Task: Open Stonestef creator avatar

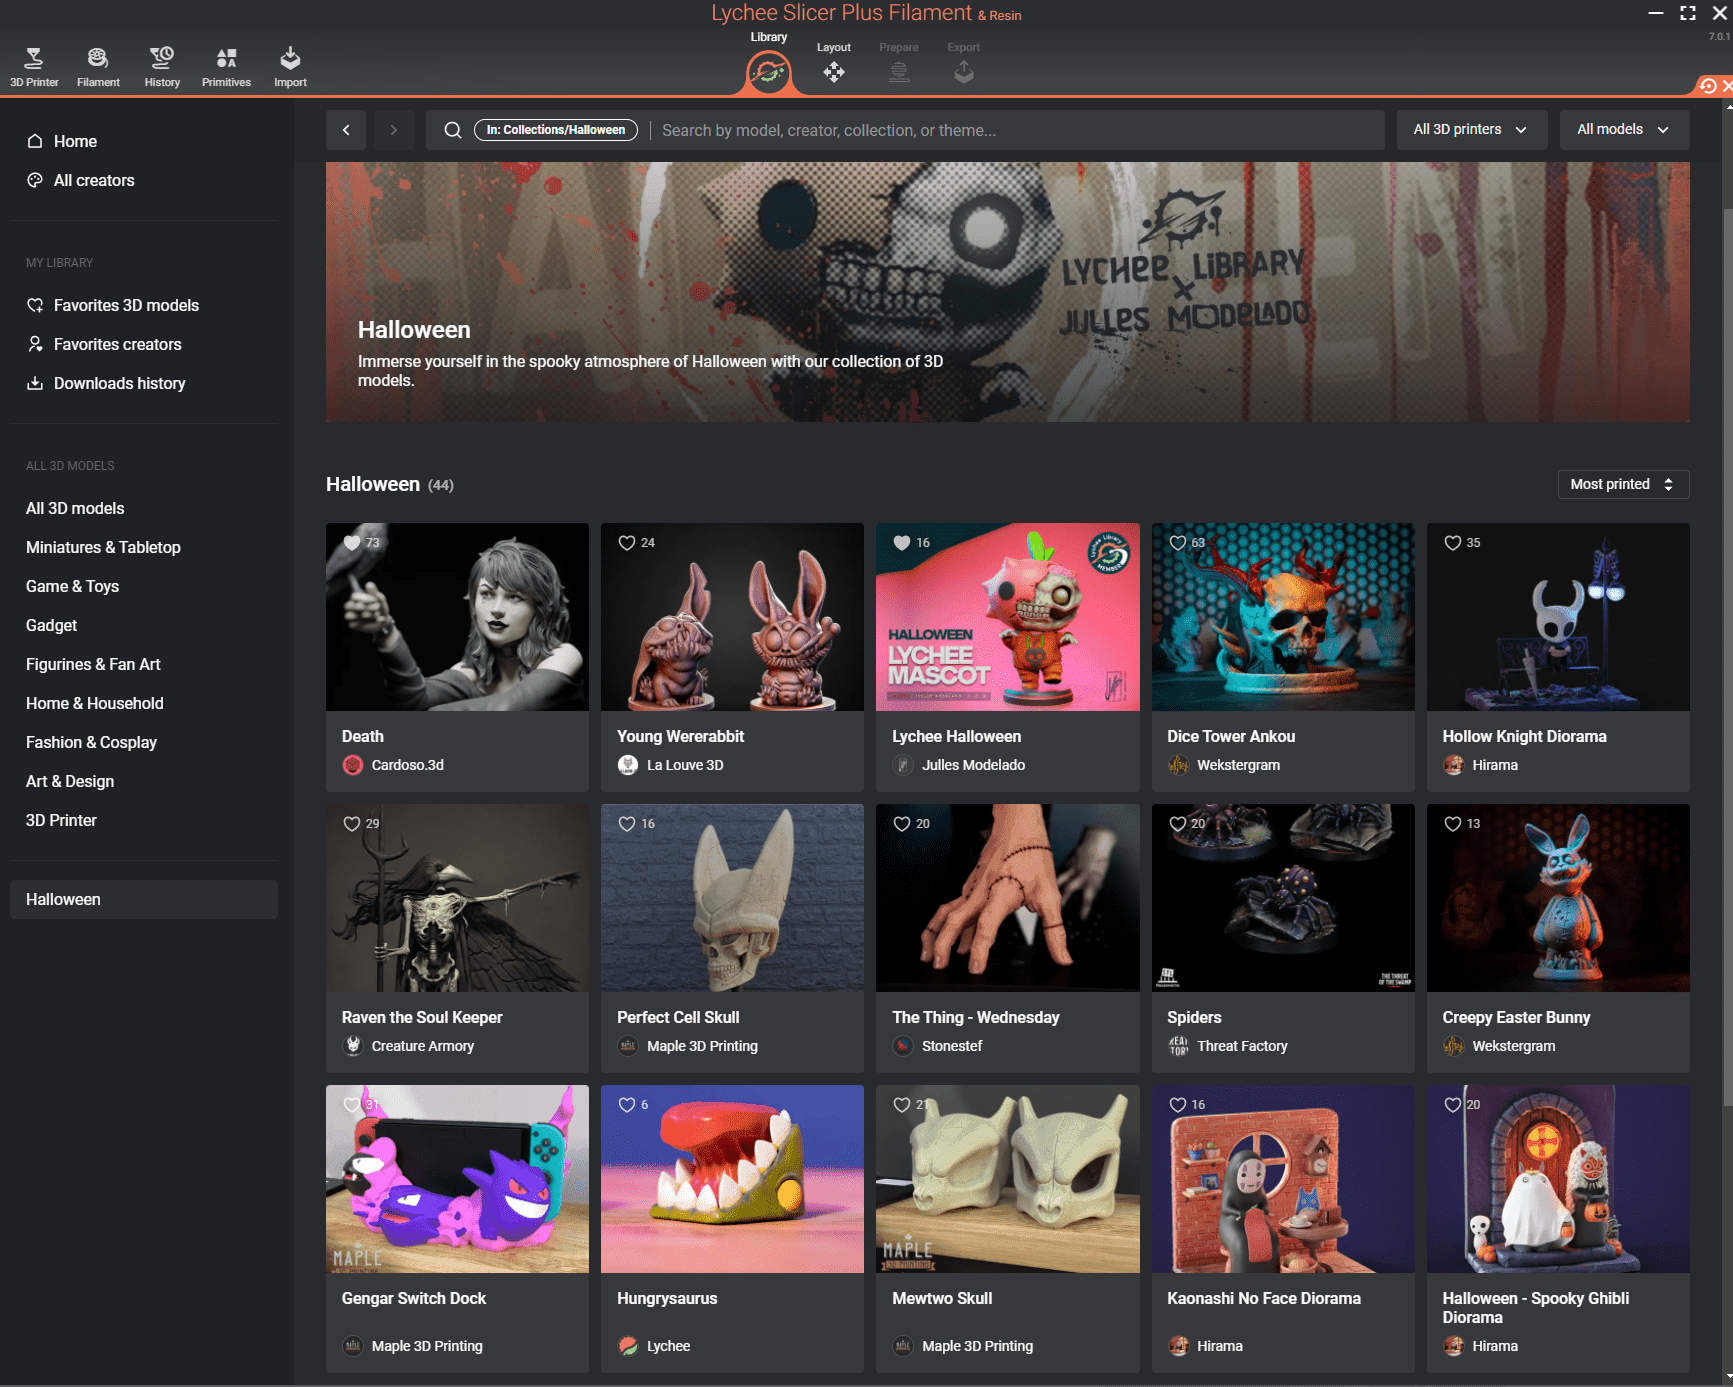Action: click(903, 1046)
